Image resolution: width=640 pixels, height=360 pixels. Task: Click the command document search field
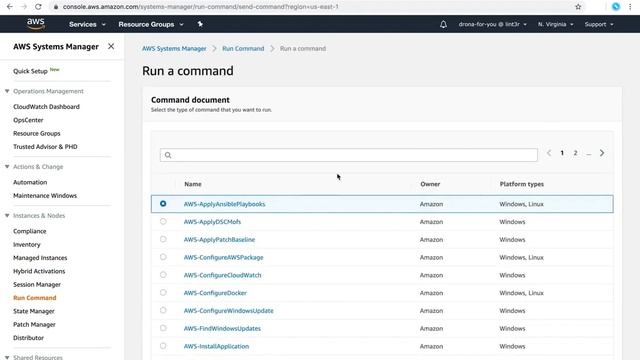pyautogui.click(x=349, y=155)
